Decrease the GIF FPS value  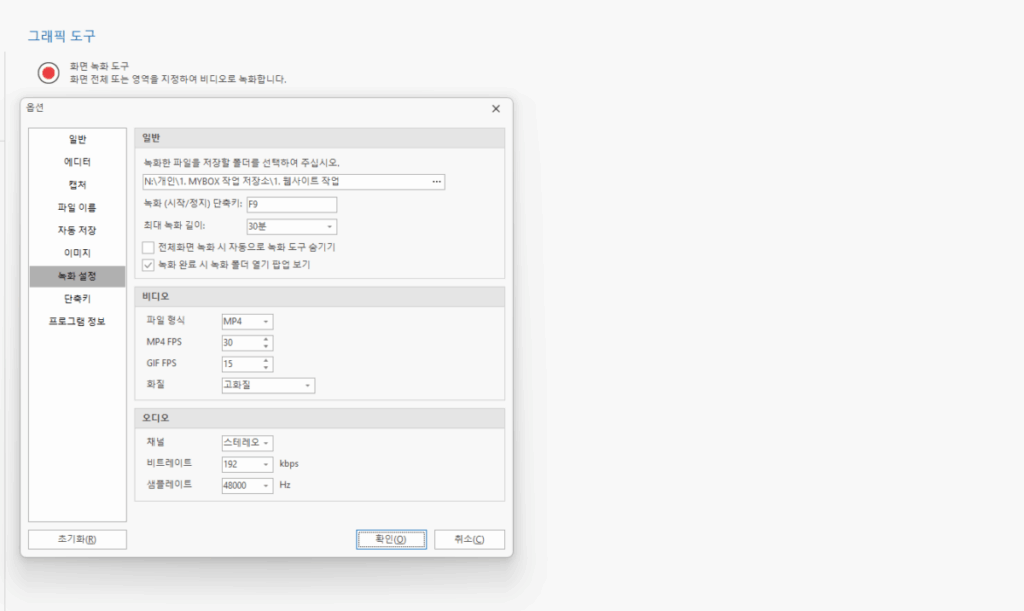point(266,367)
